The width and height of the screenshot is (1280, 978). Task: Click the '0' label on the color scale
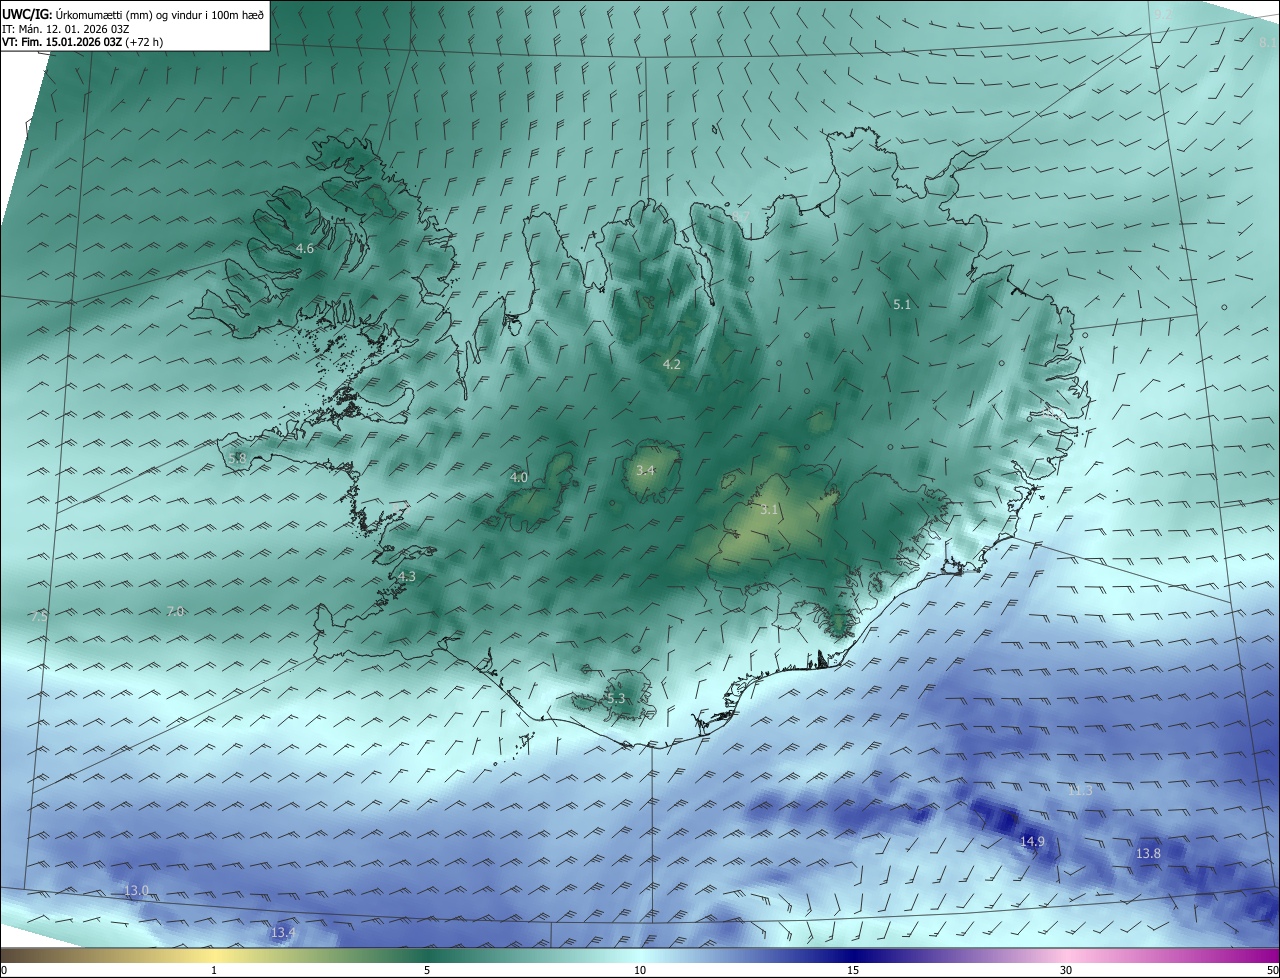4,970
